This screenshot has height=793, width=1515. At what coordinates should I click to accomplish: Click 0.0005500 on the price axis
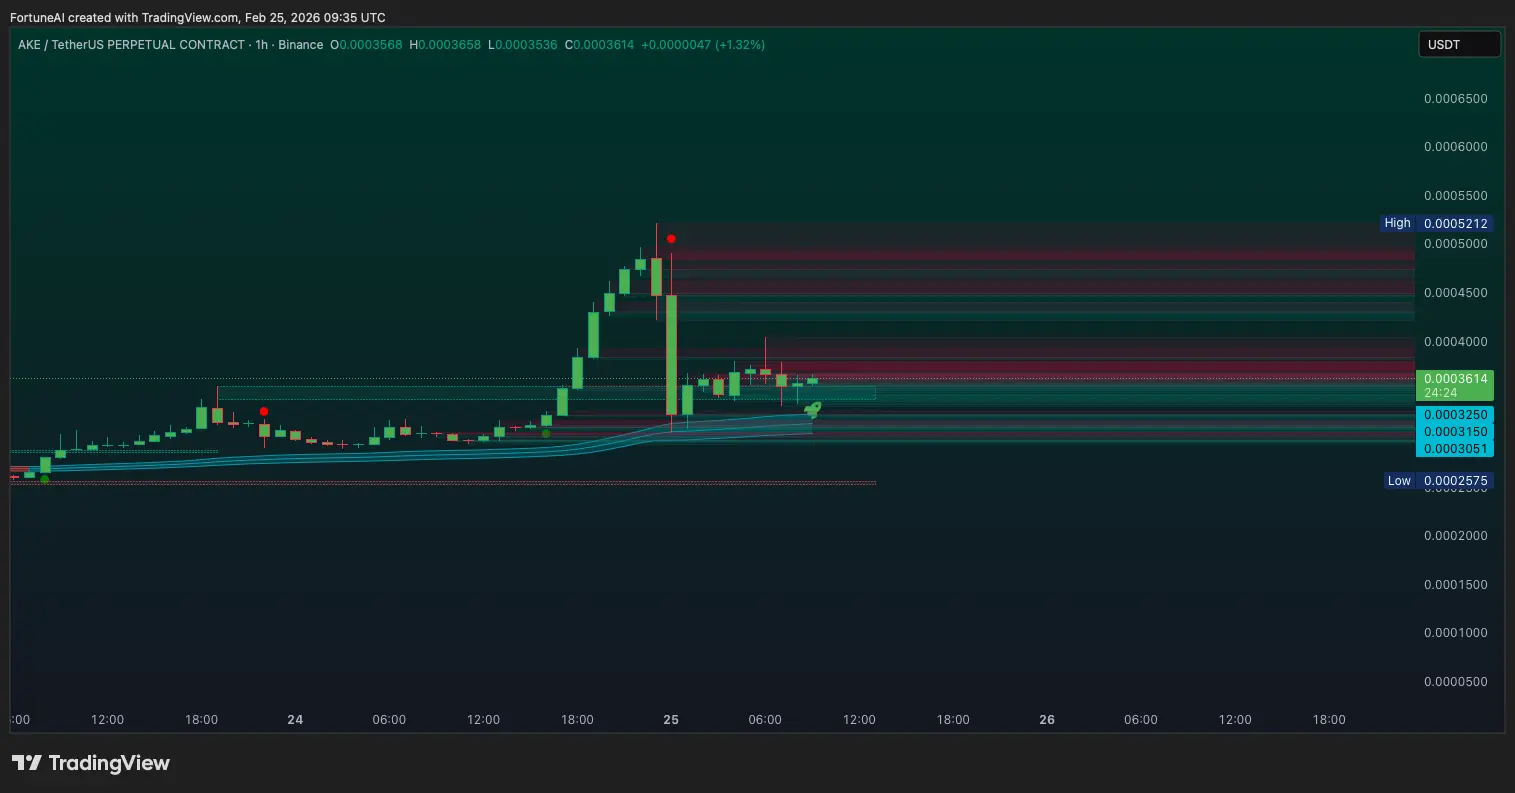point(1456,196)
